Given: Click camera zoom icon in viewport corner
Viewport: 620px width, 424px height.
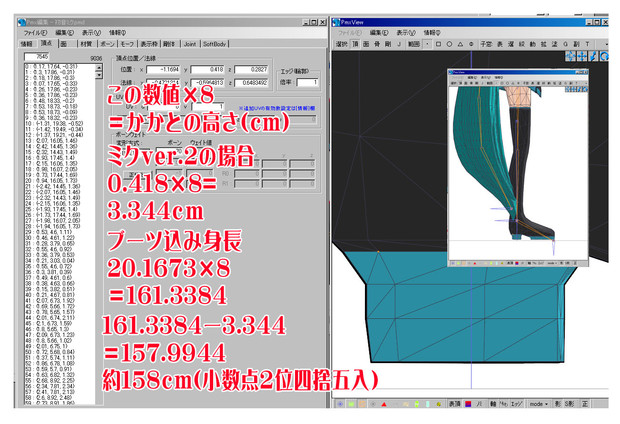Looking at the screenshot, I should pos(593,56).
